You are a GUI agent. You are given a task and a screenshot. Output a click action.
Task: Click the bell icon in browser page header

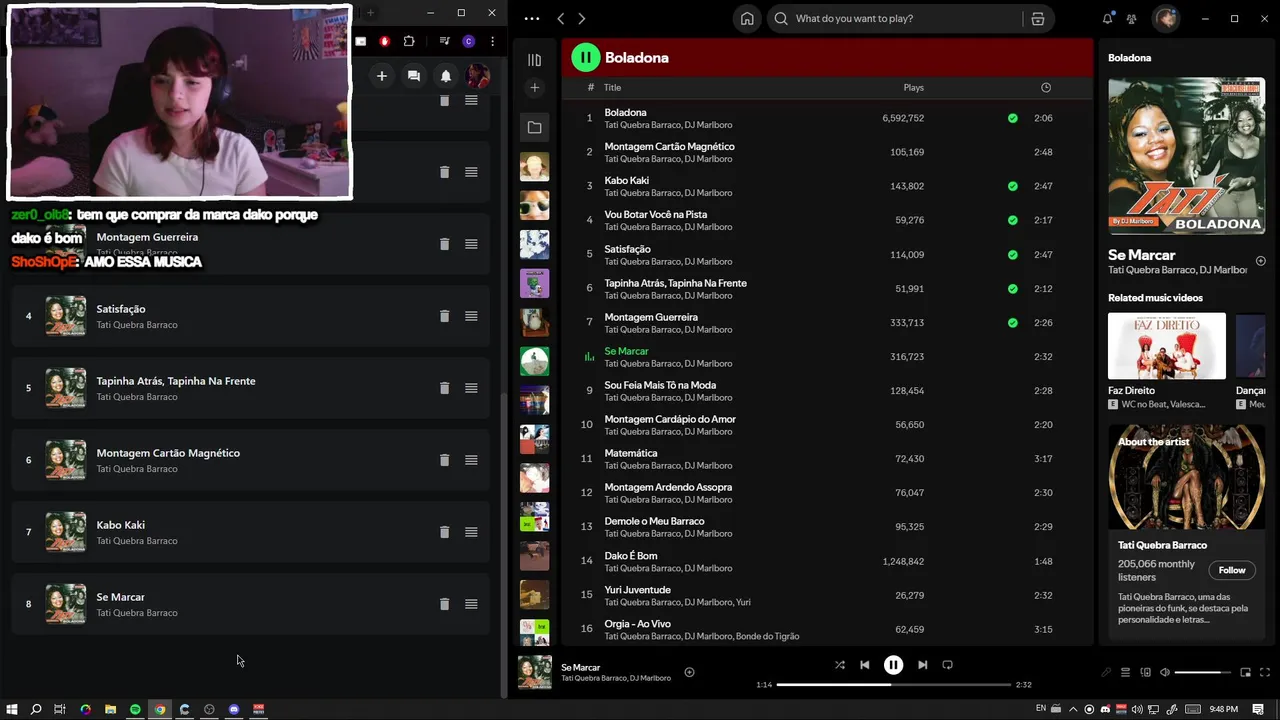[446, 76]
